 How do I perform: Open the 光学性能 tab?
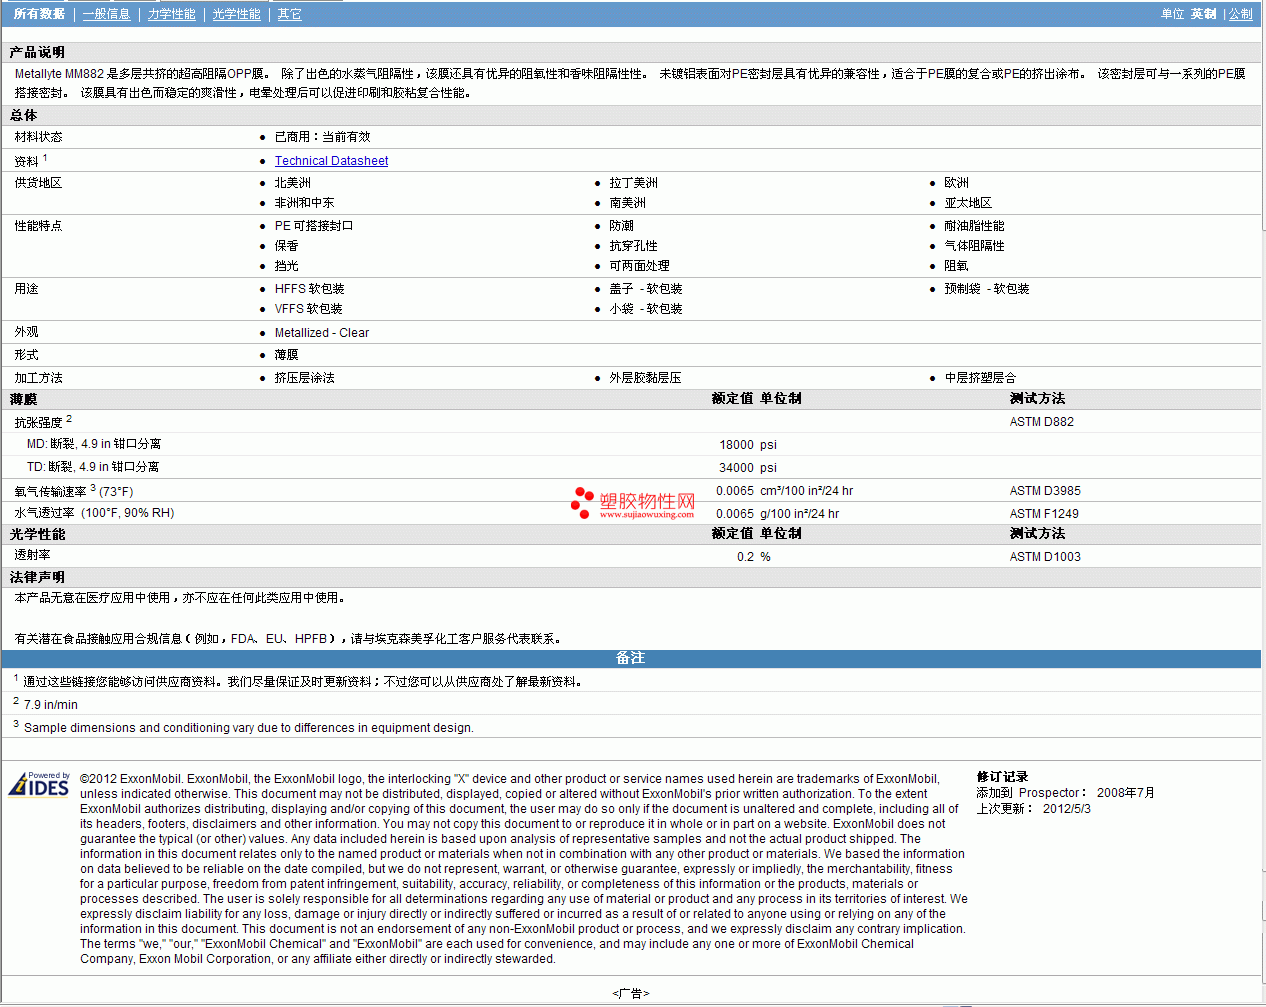point(236,14)
